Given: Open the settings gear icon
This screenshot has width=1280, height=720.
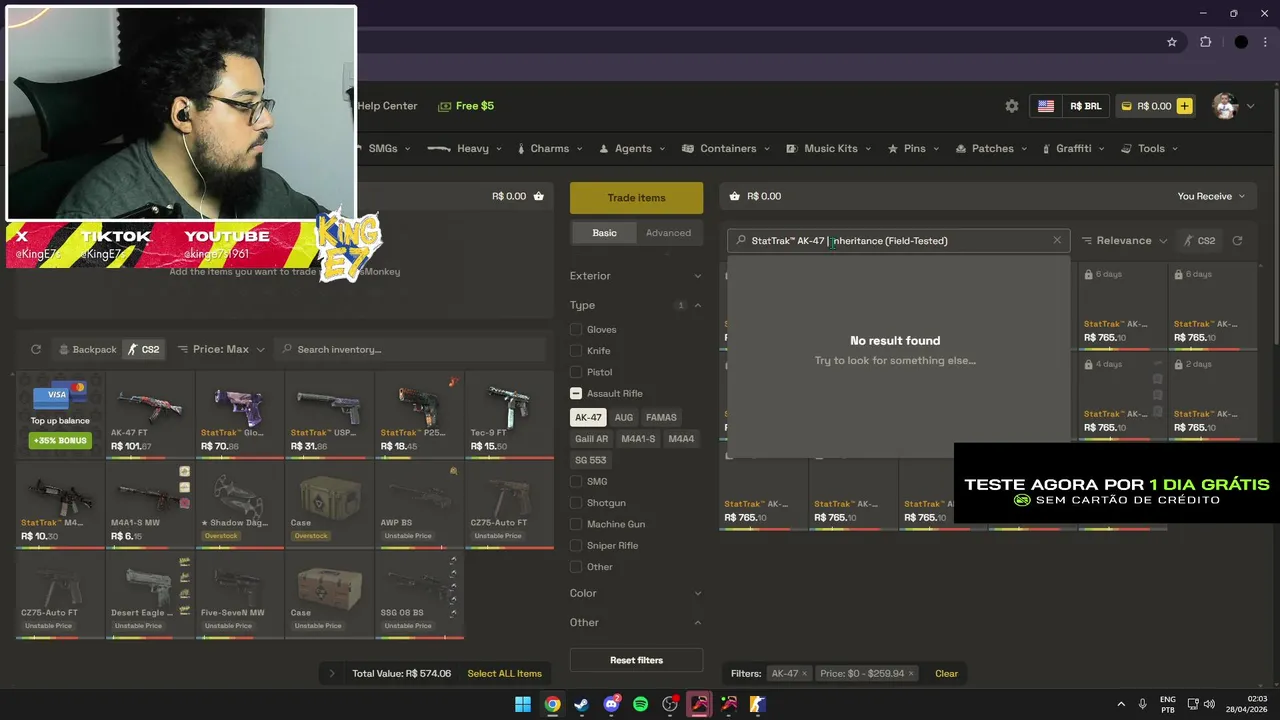Looking at the screenshot, I should coord(1012,106).
